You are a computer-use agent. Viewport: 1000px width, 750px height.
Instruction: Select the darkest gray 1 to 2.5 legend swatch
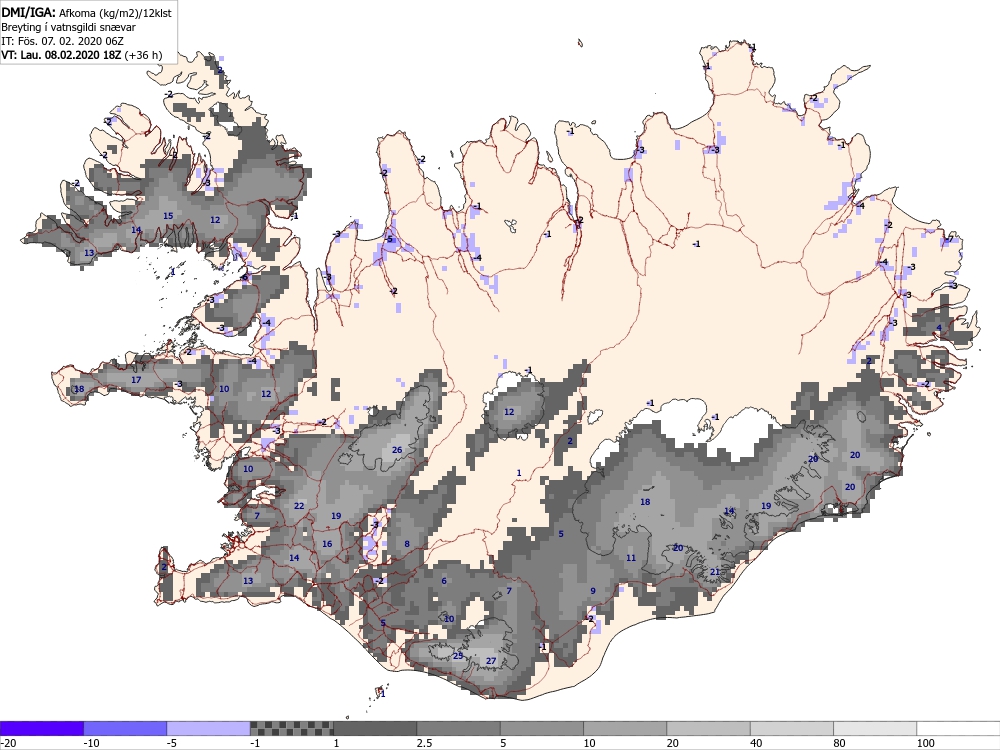[x=375, y=728]
